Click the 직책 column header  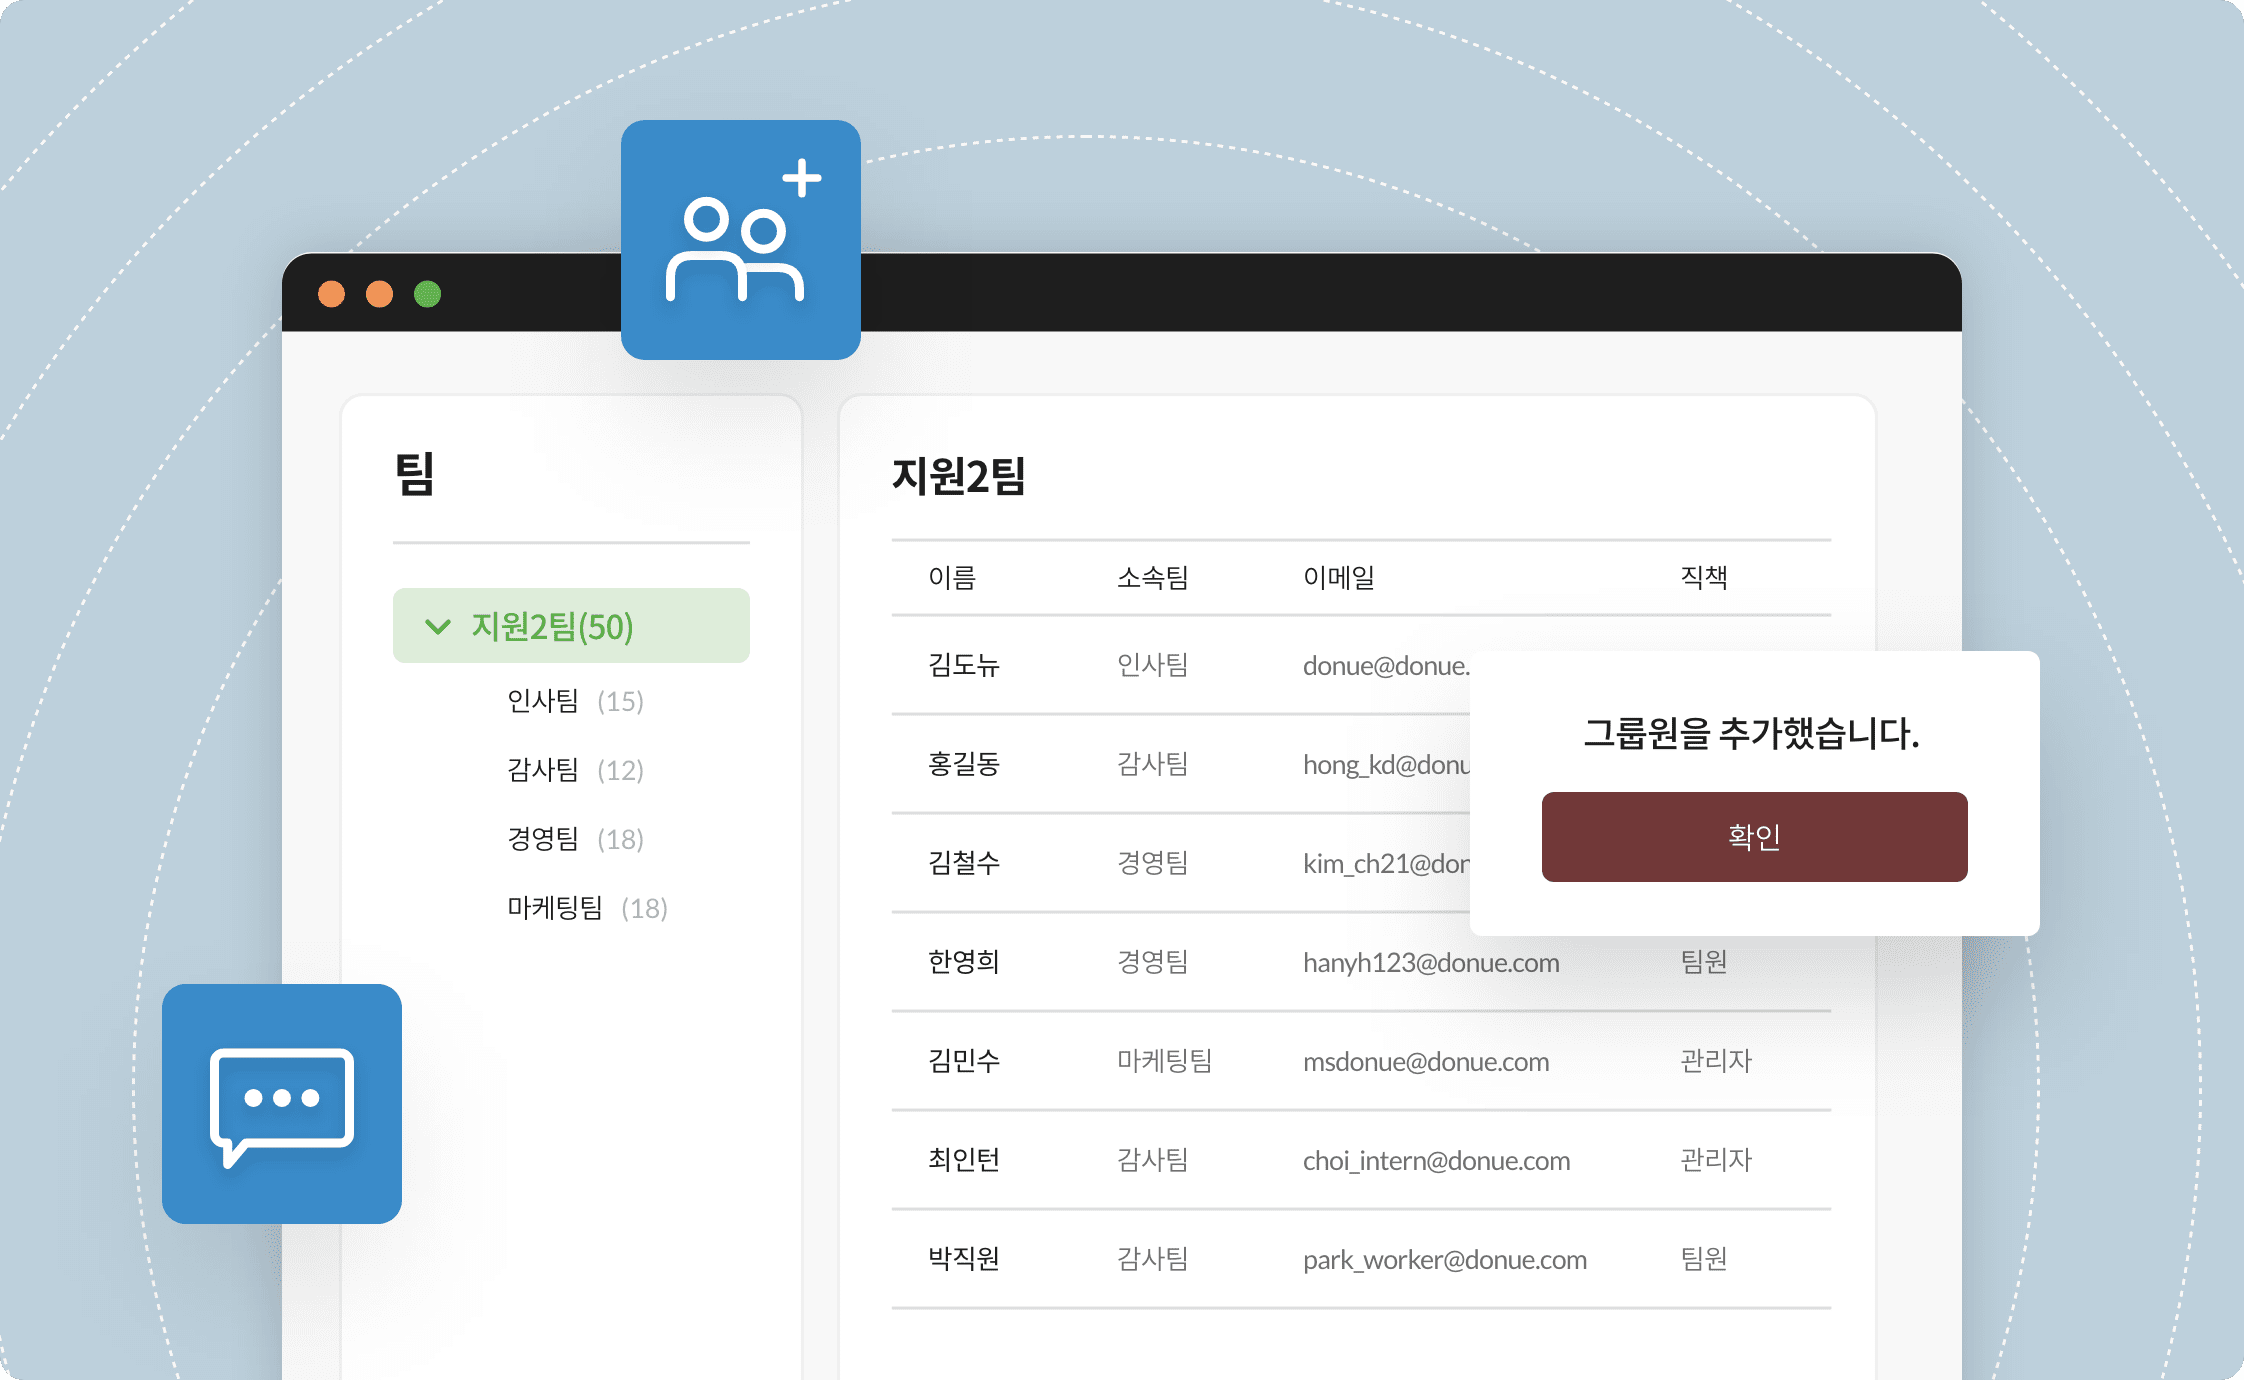pos(1703,577)
